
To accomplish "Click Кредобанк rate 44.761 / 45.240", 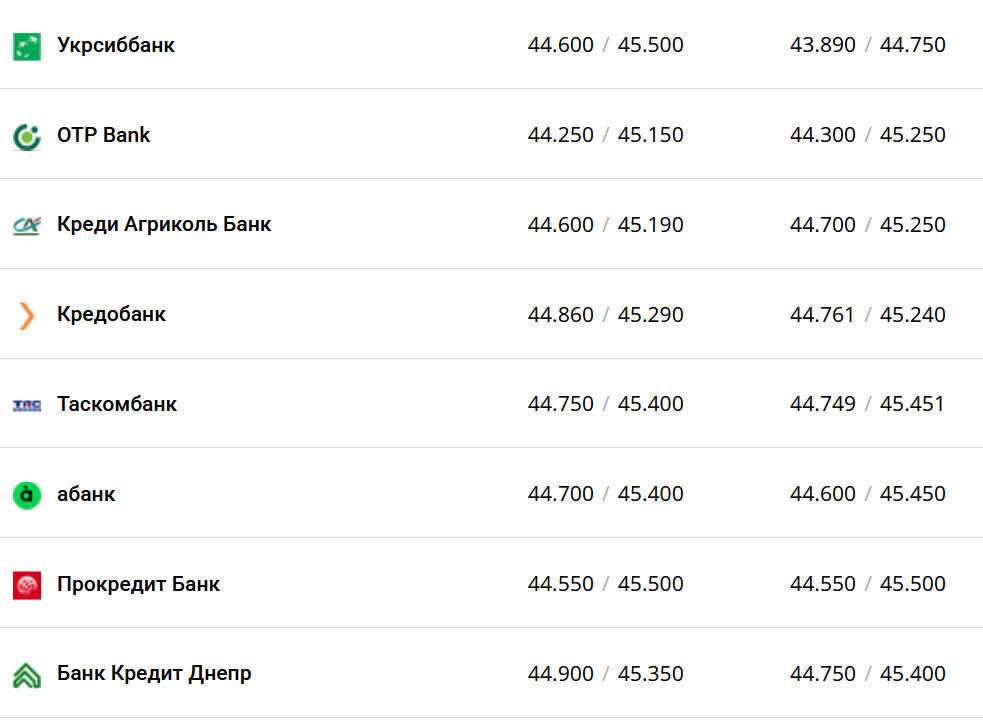I will coord(868,315).
